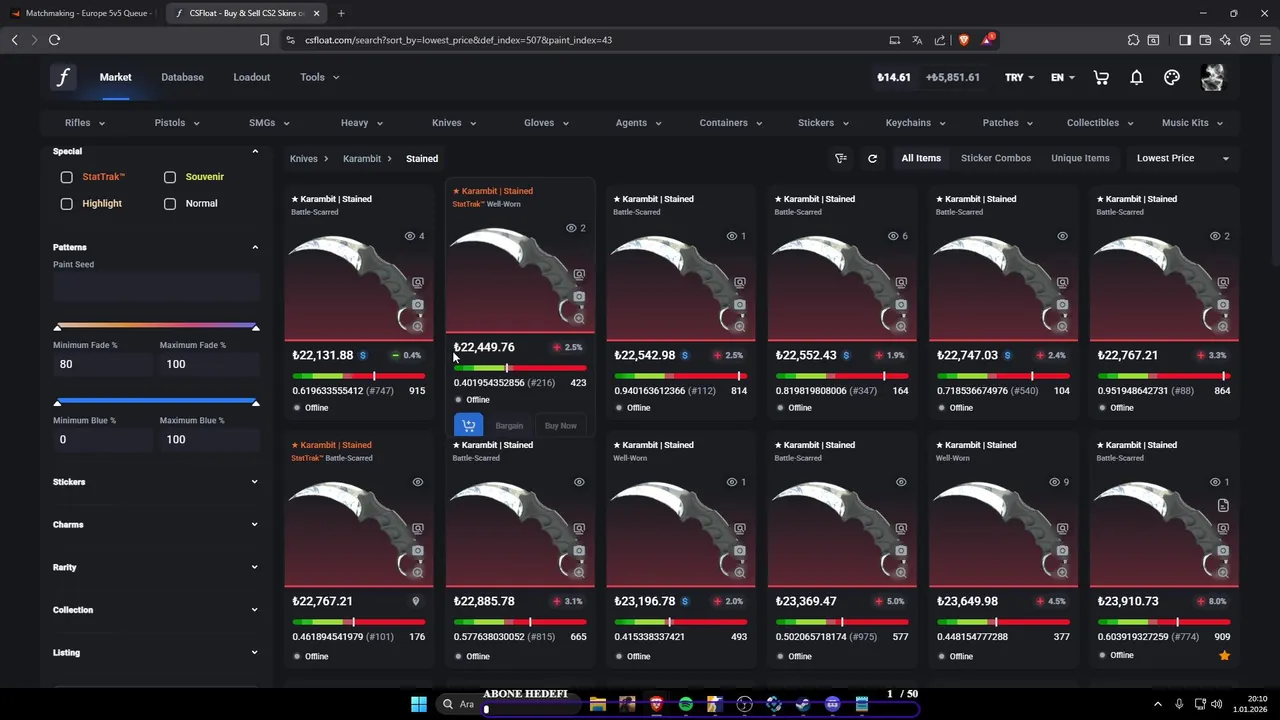
Task: Open the Windows Start menu
Action: click(x=419, y=704)
